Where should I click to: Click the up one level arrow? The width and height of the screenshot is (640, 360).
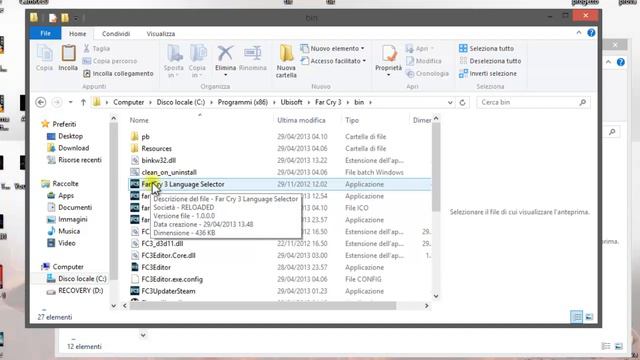pyautogui.click(x=83, y=102)
